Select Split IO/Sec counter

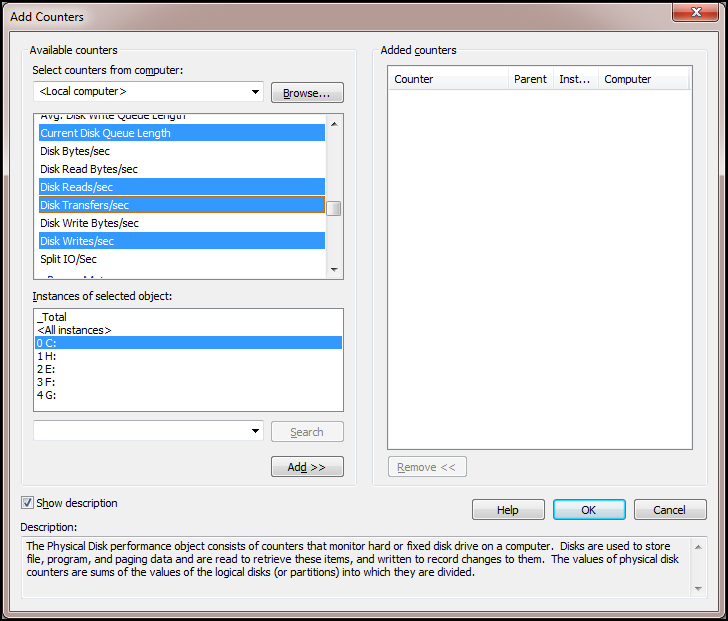pyautogui.click(x=68, y=259)
